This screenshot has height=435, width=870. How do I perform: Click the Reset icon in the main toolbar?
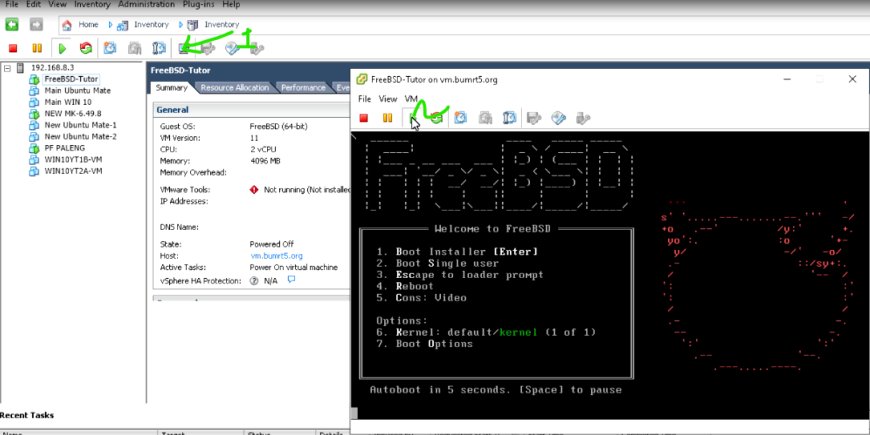point(85,49)
